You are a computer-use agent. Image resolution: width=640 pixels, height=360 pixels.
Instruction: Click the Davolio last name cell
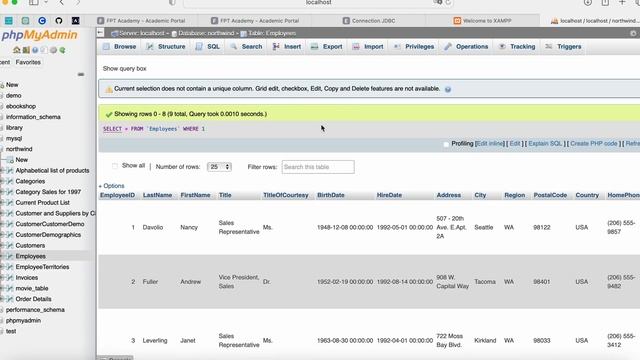click(153, 227)
